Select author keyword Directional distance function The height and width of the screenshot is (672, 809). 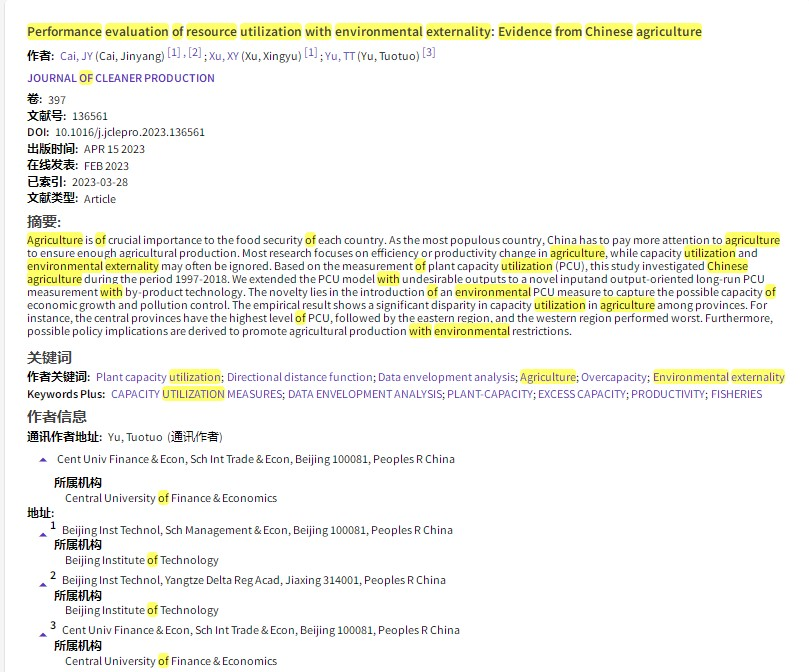[x=299, y=377]
